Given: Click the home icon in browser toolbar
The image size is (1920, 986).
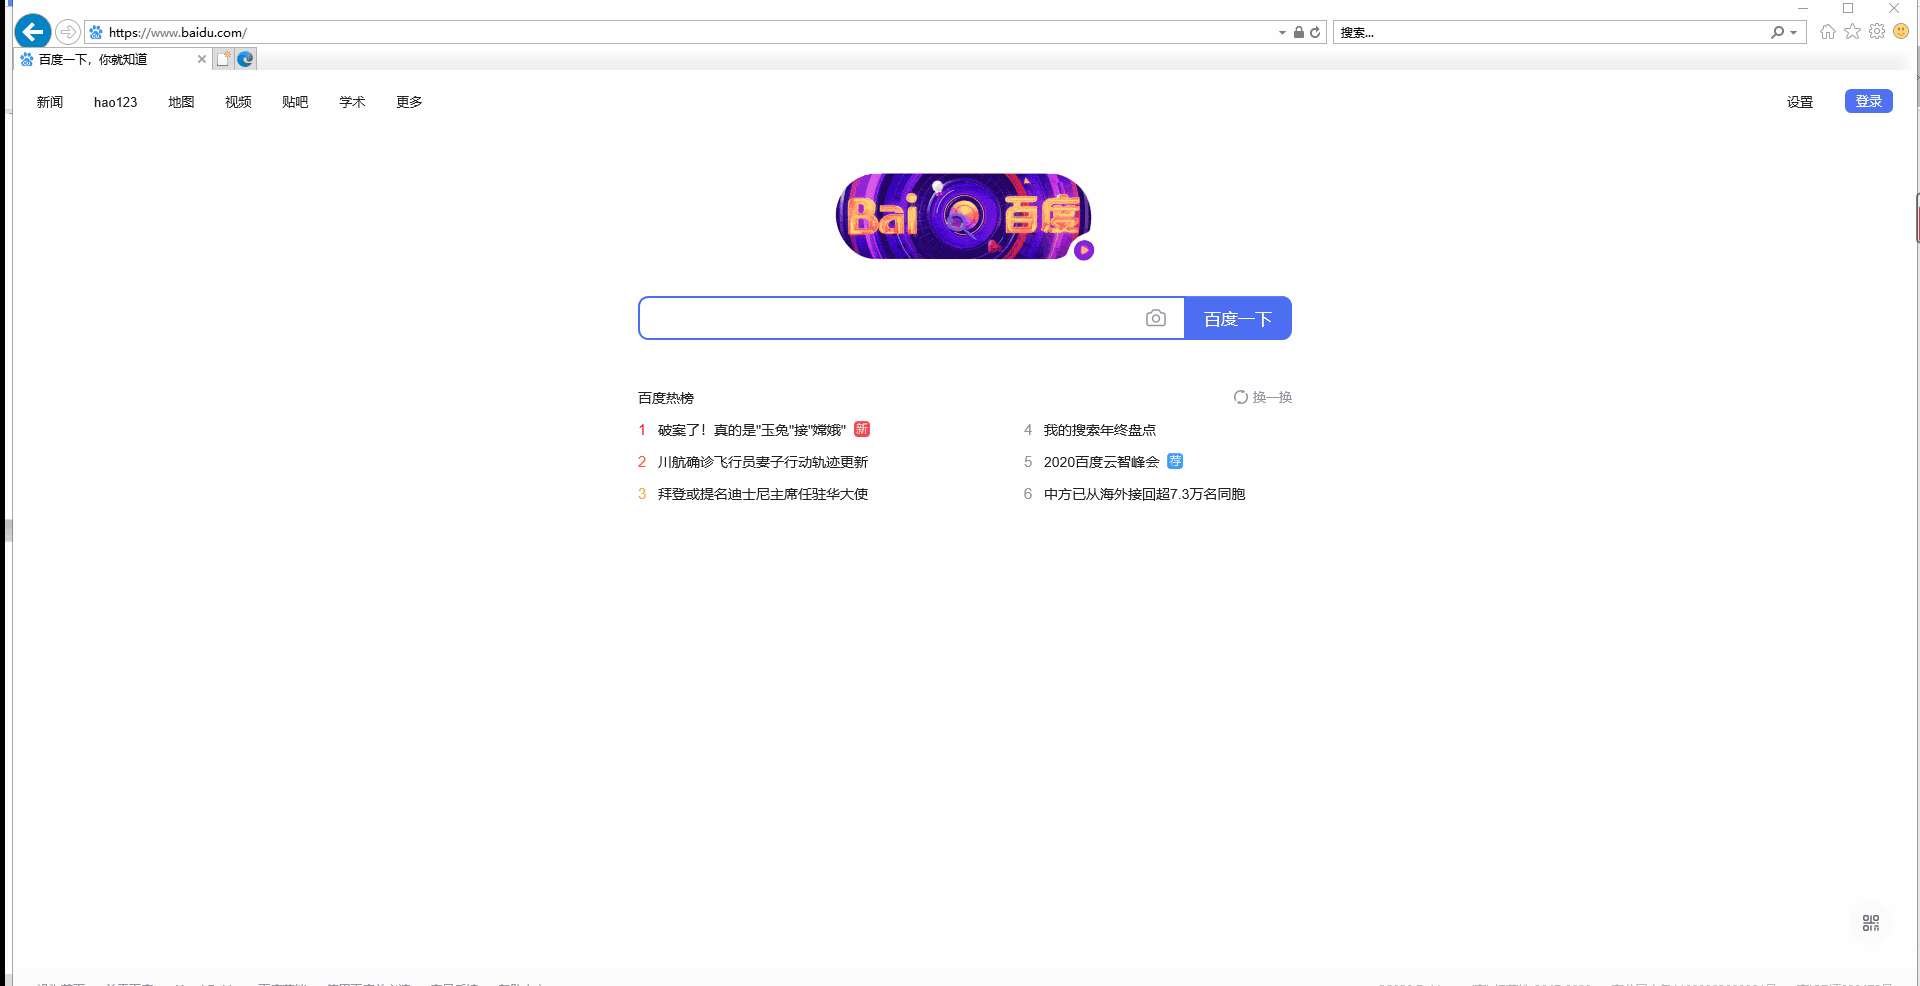Looking at the screenshot, I should click(x=1828, y=32).
